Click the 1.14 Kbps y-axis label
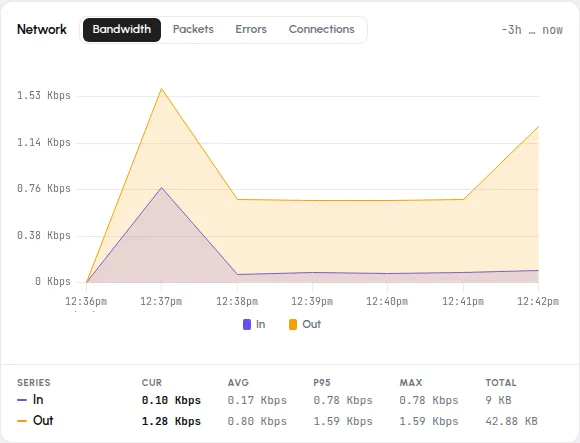 [x=44, y=142]
